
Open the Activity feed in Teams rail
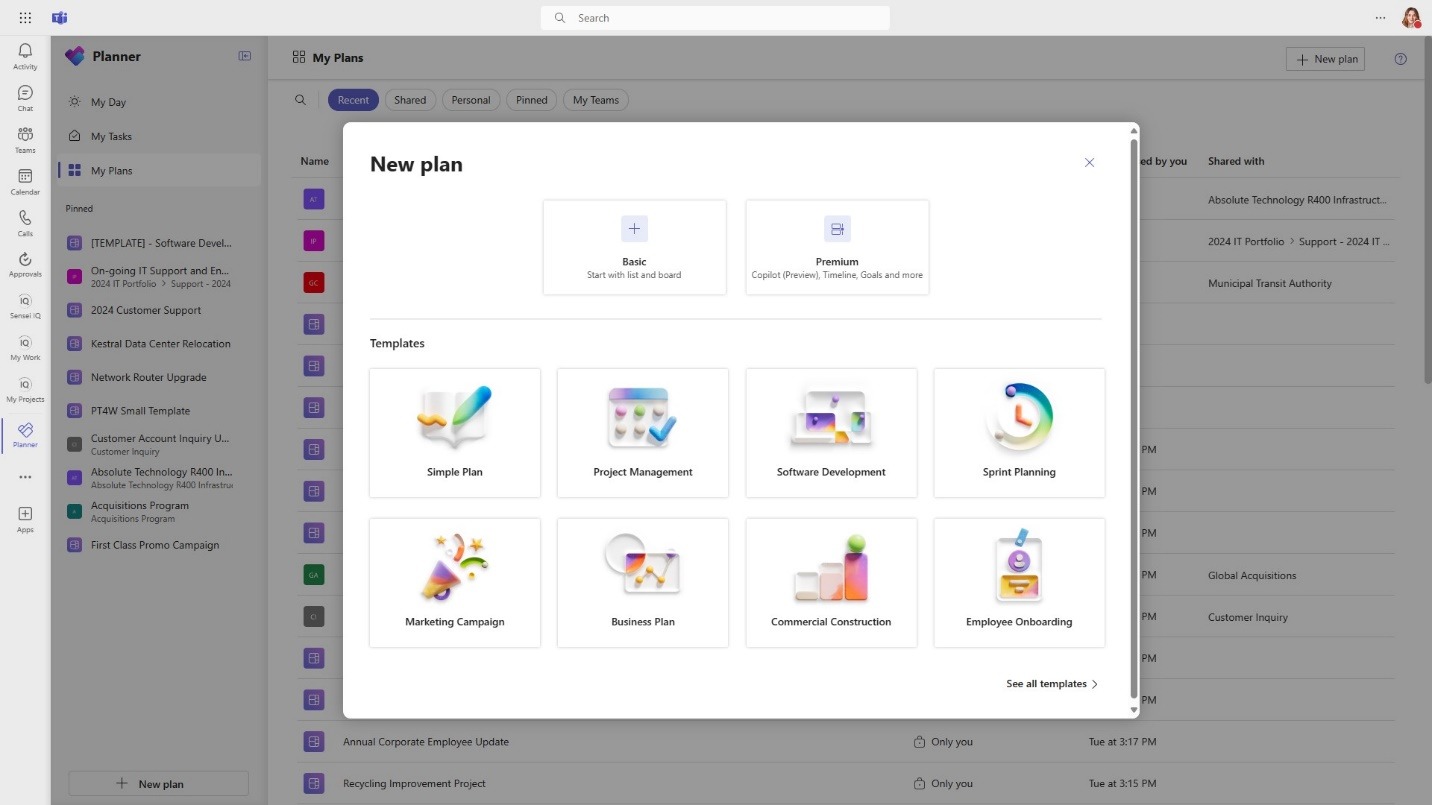coord(25,56)
